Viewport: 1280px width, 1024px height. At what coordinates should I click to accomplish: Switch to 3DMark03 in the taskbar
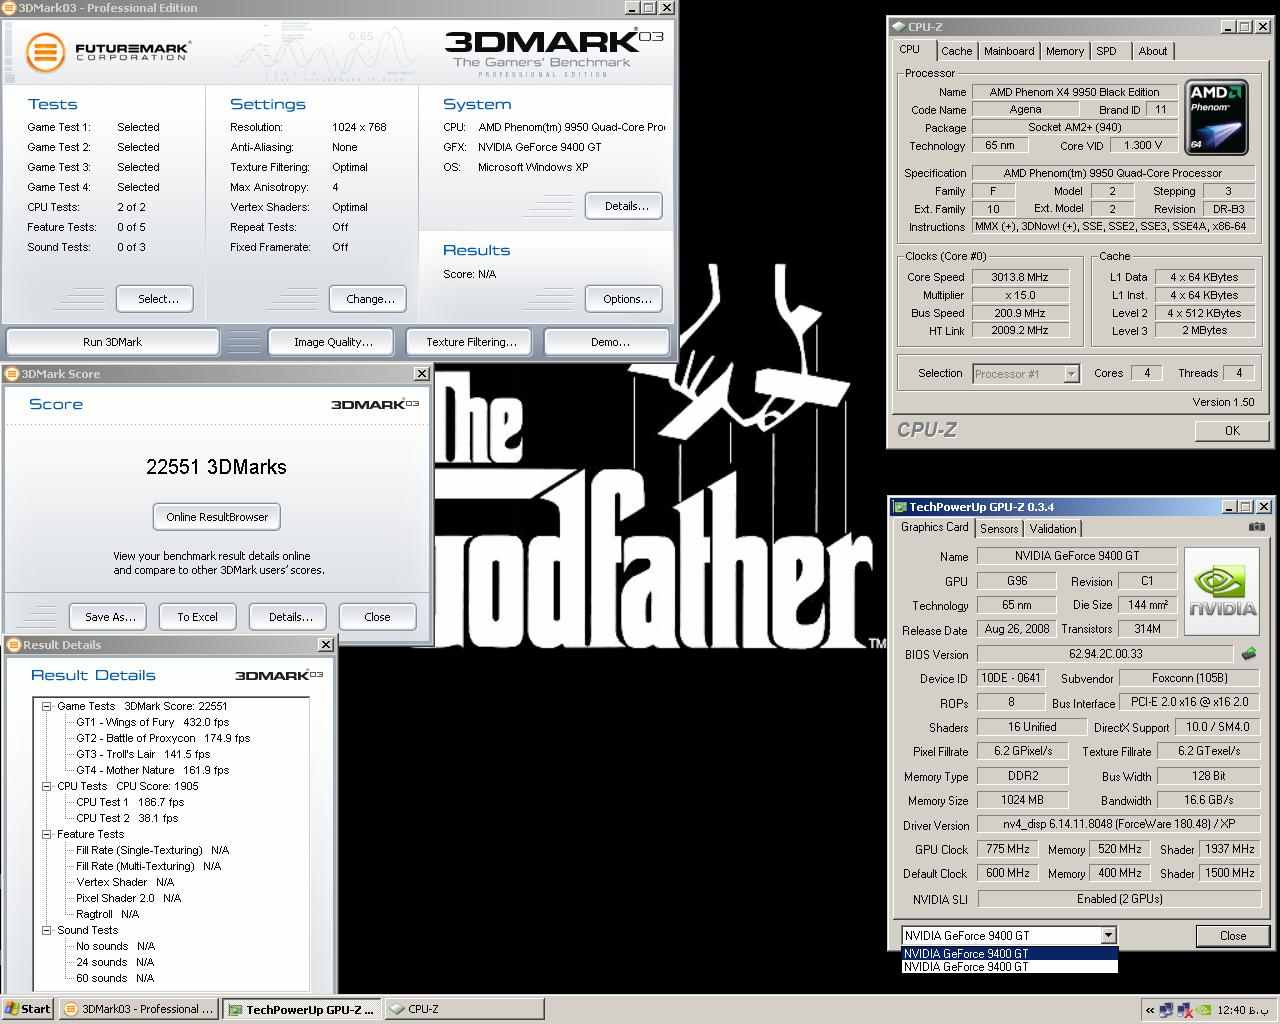tap(138, 1009)
